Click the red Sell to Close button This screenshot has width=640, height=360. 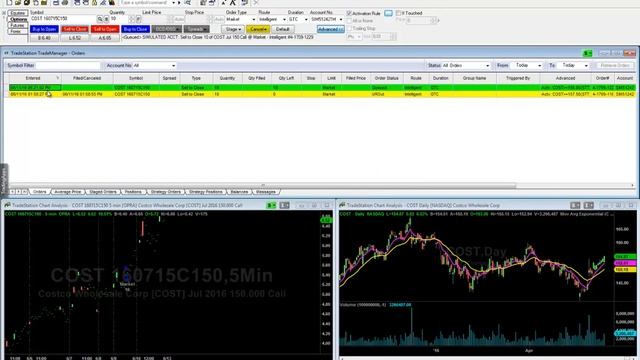pos(75,29)
